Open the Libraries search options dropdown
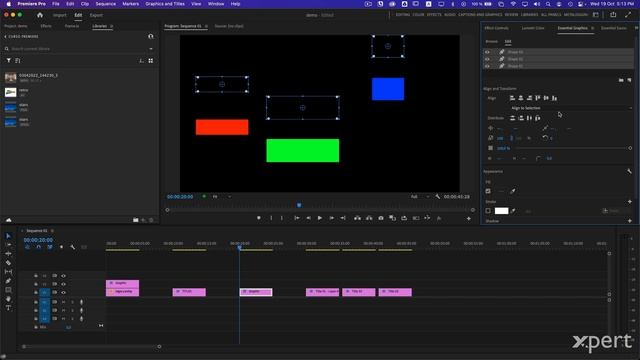The height and width of the screenshot is (360, 640). pos(151,49)
